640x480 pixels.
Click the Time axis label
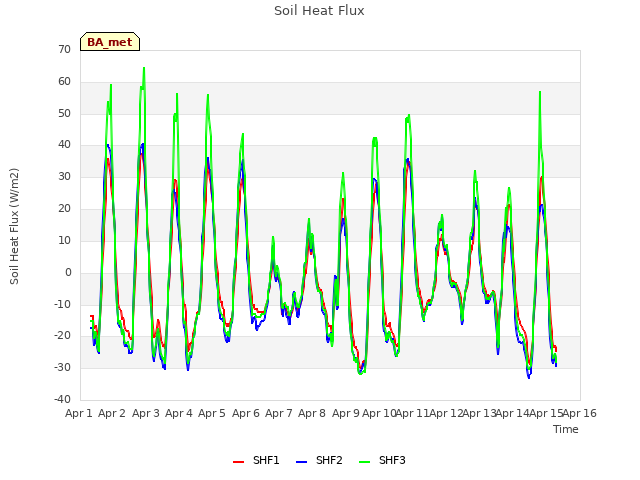pos(566,429)
